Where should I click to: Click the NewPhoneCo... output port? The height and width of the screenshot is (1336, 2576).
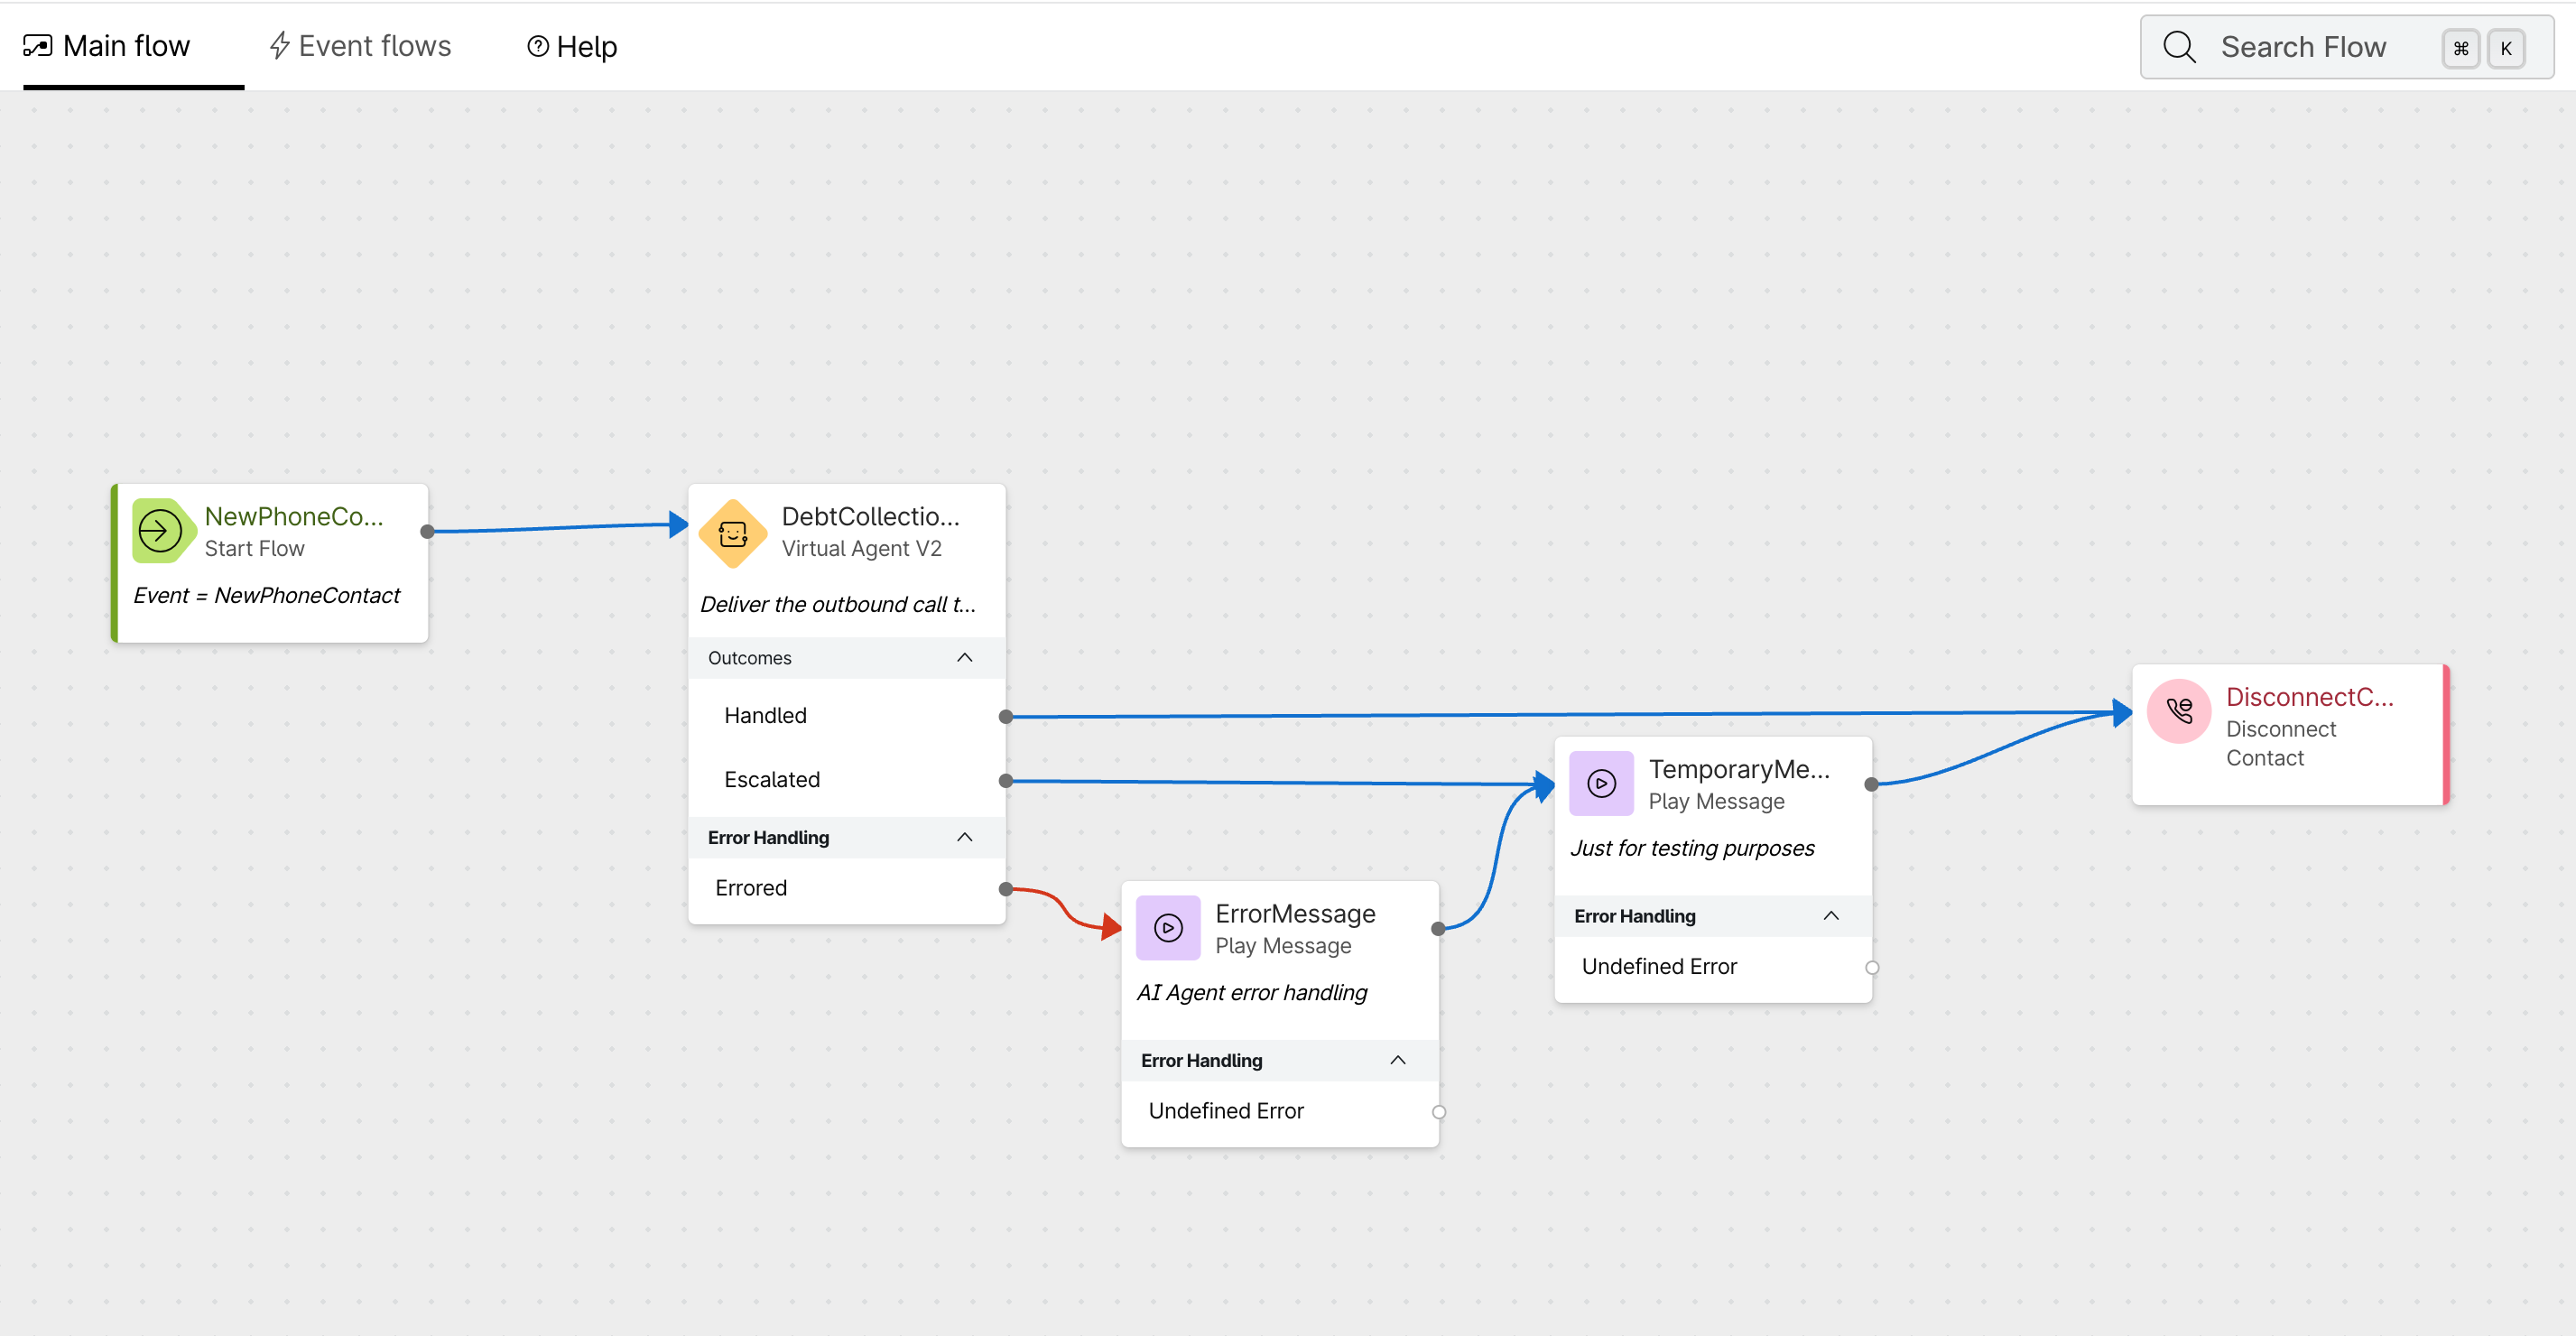coord(427,532)
